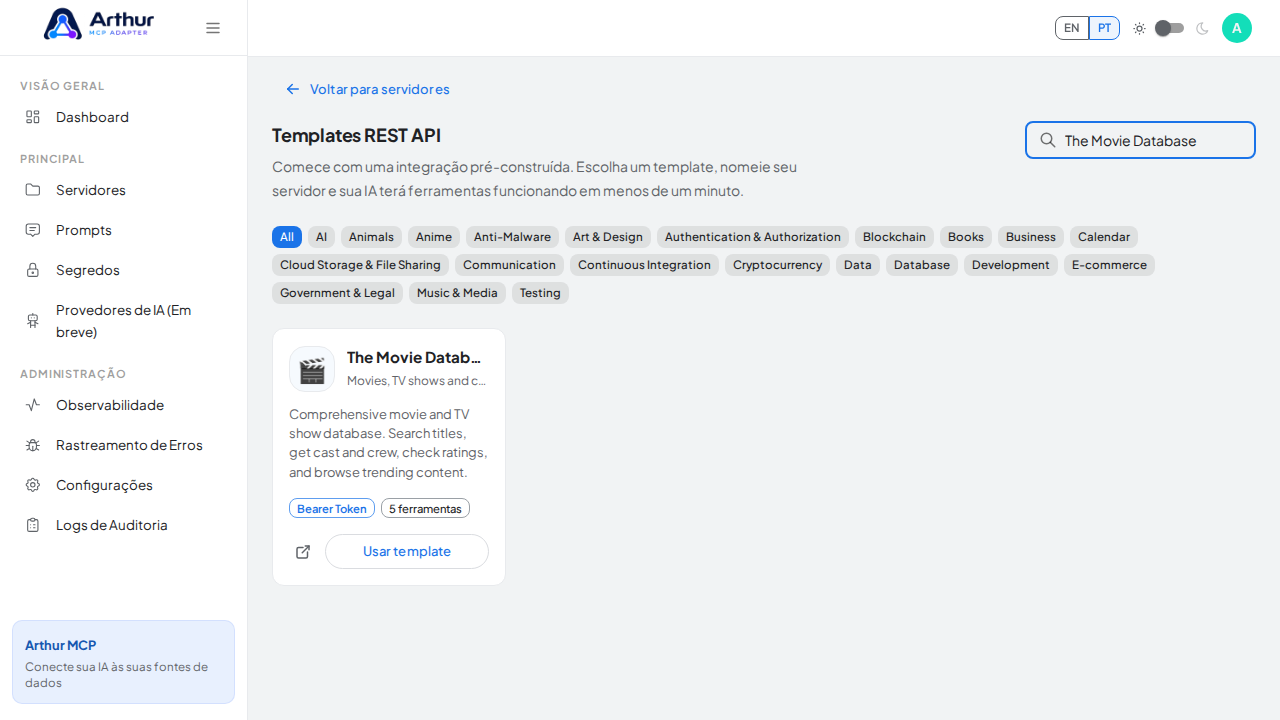Filter by E-commerce category
The height and width of the screenshot is (720, 1280).
(1109, 265)
